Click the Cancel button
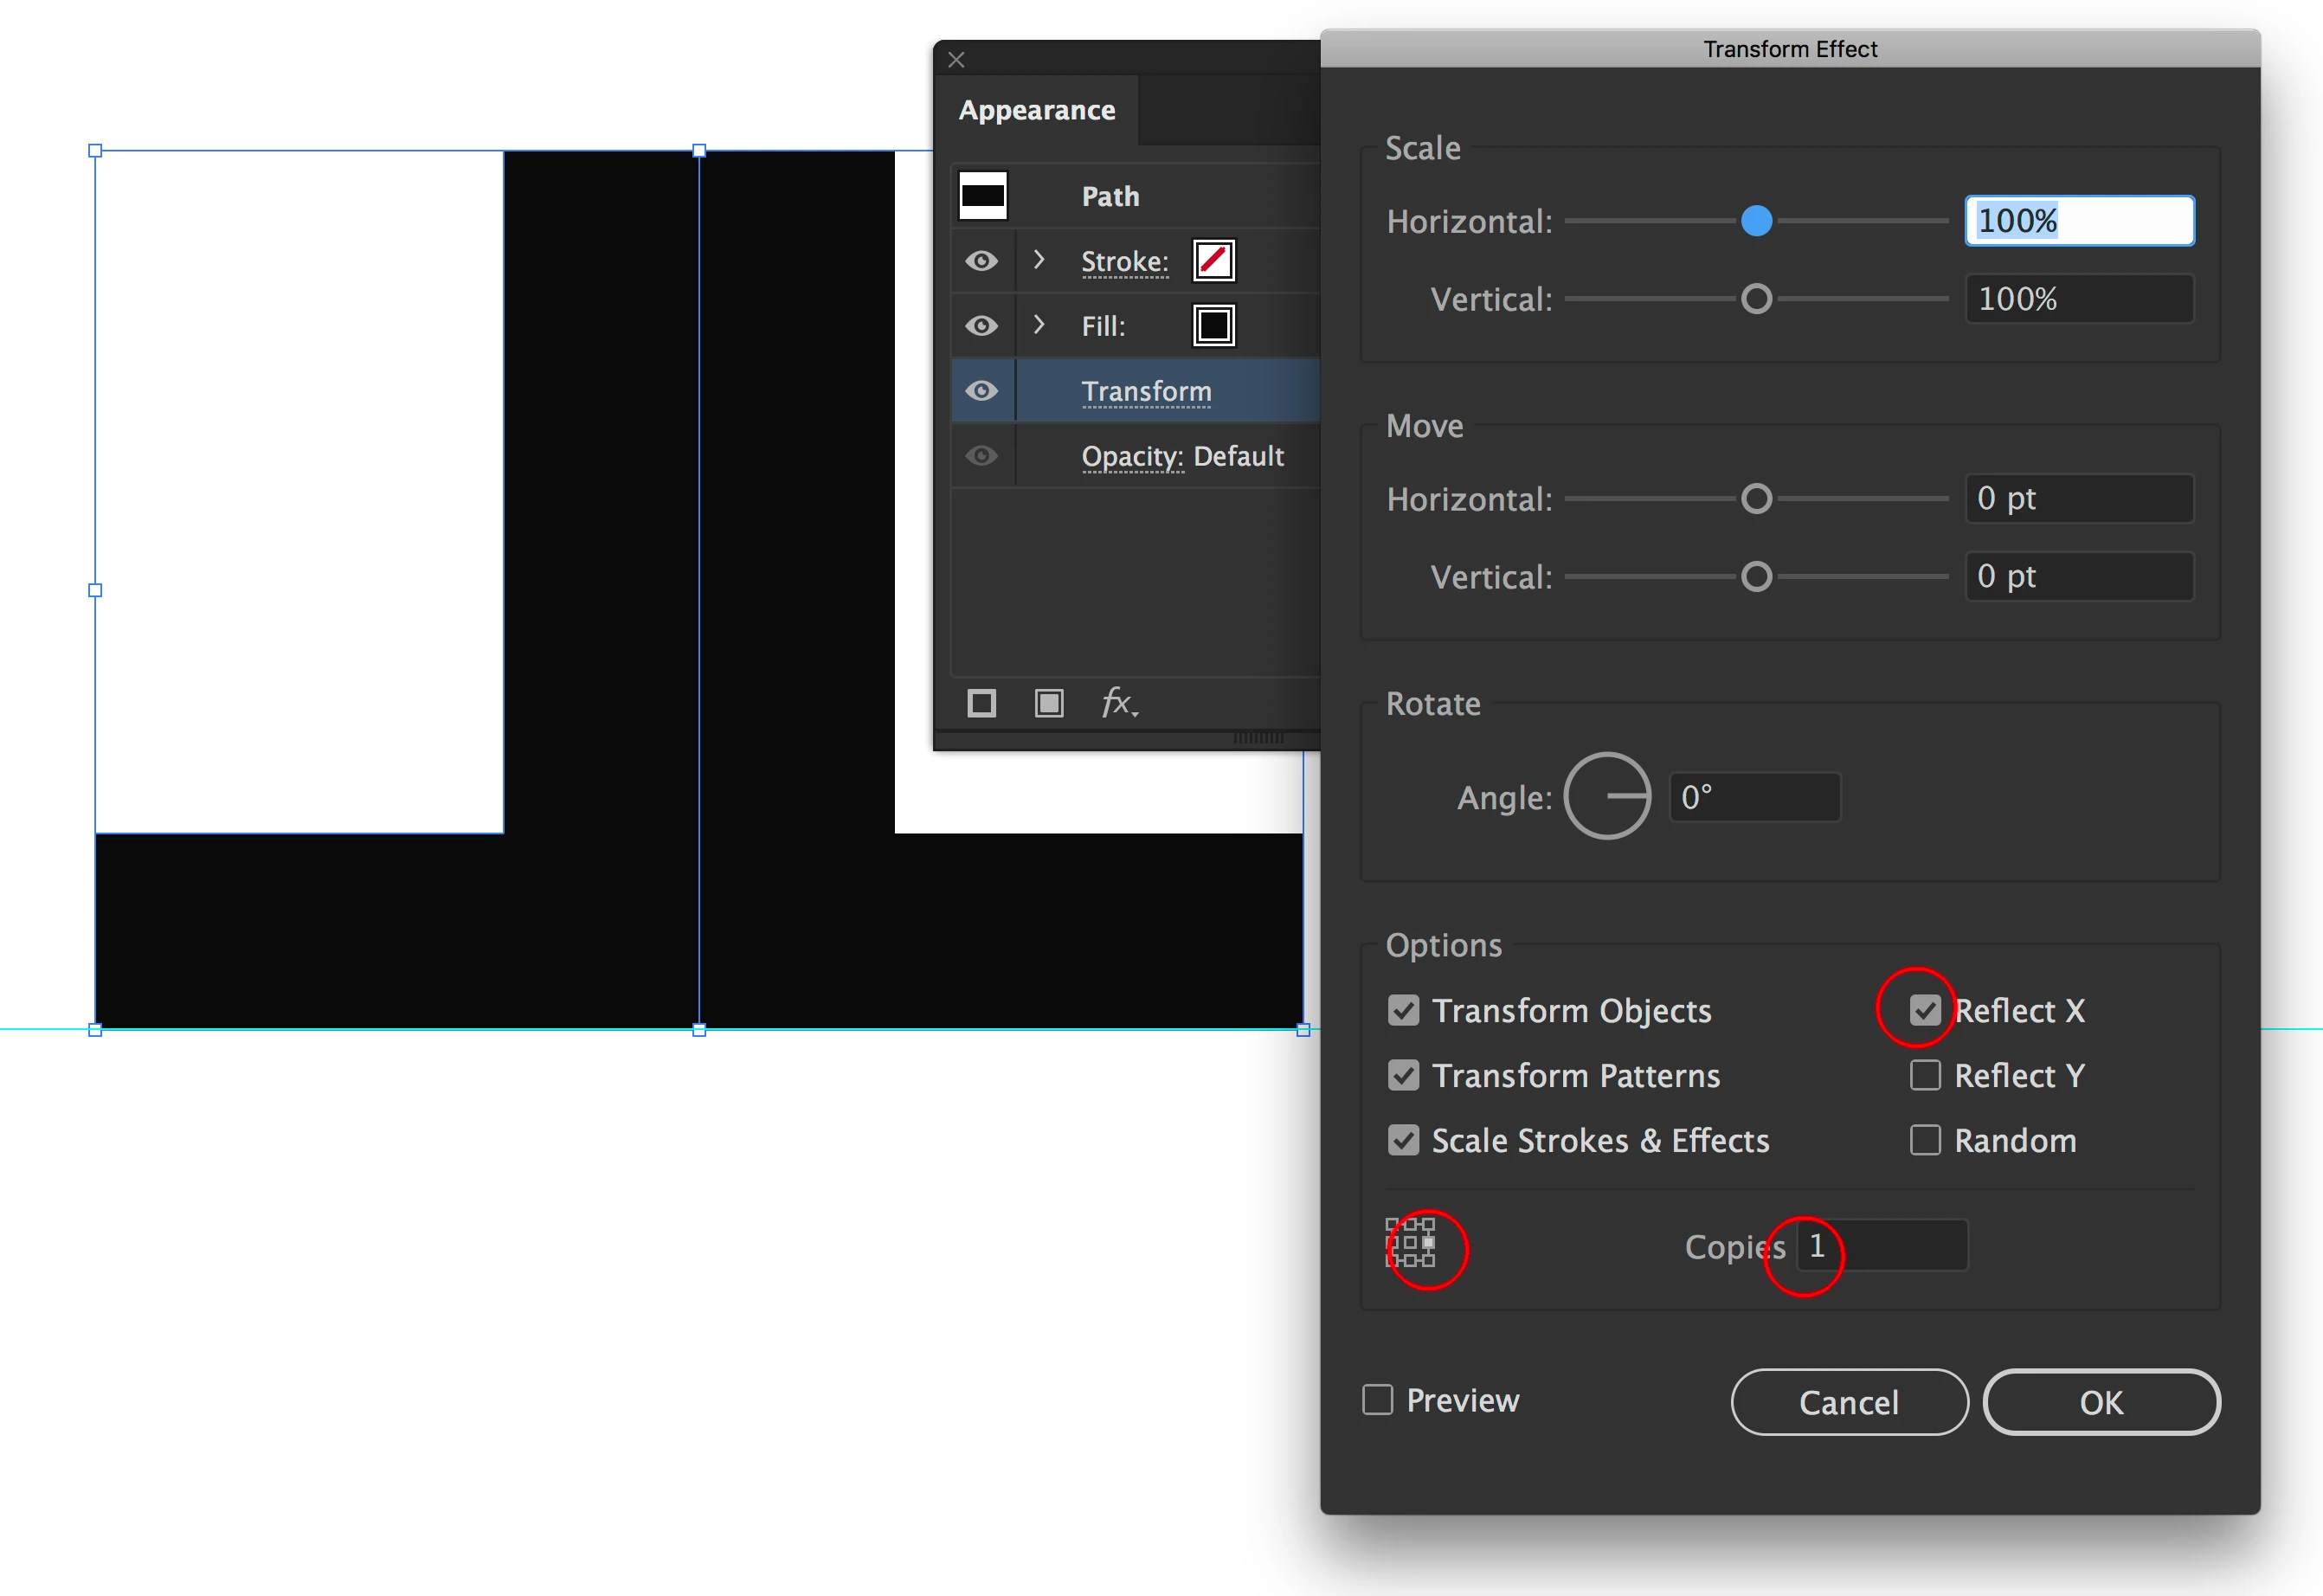 pos(1848,1402)
